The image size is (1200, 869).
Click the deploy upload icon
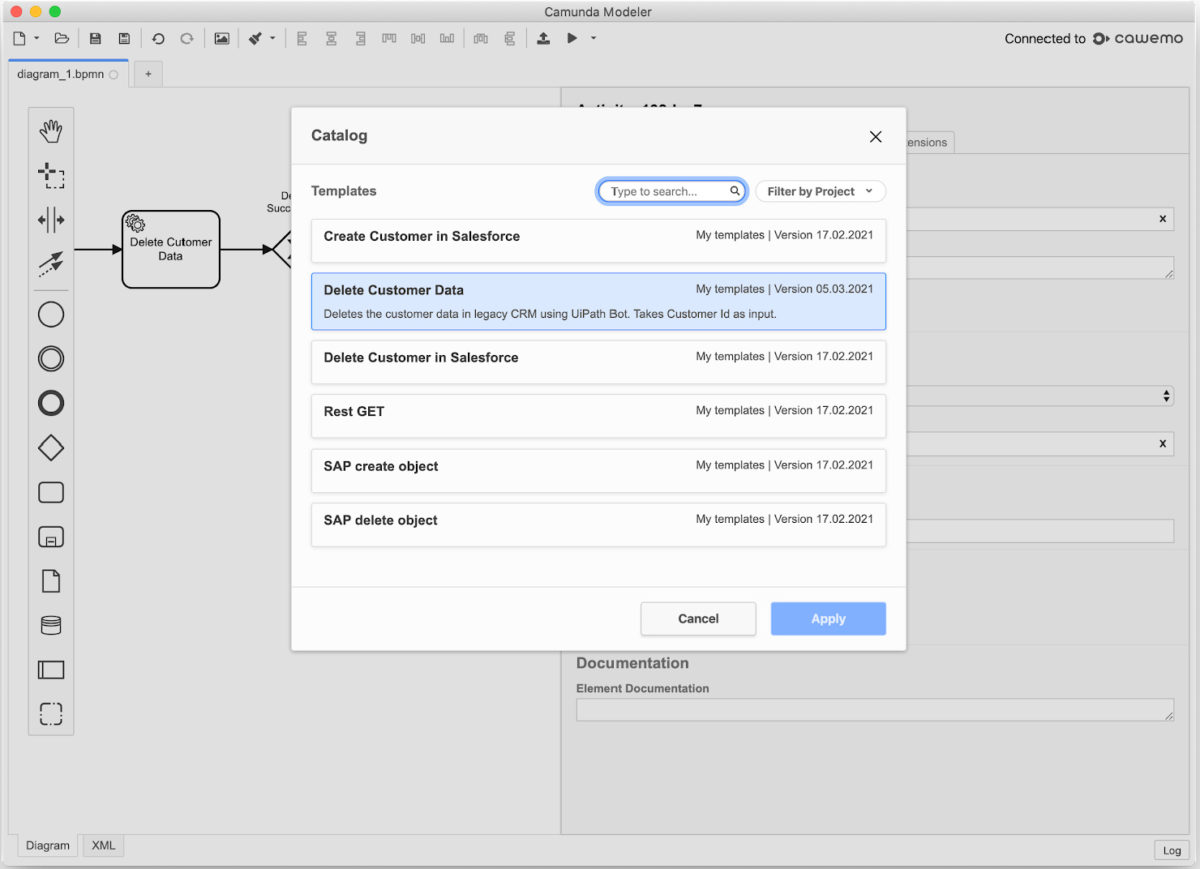543,39
